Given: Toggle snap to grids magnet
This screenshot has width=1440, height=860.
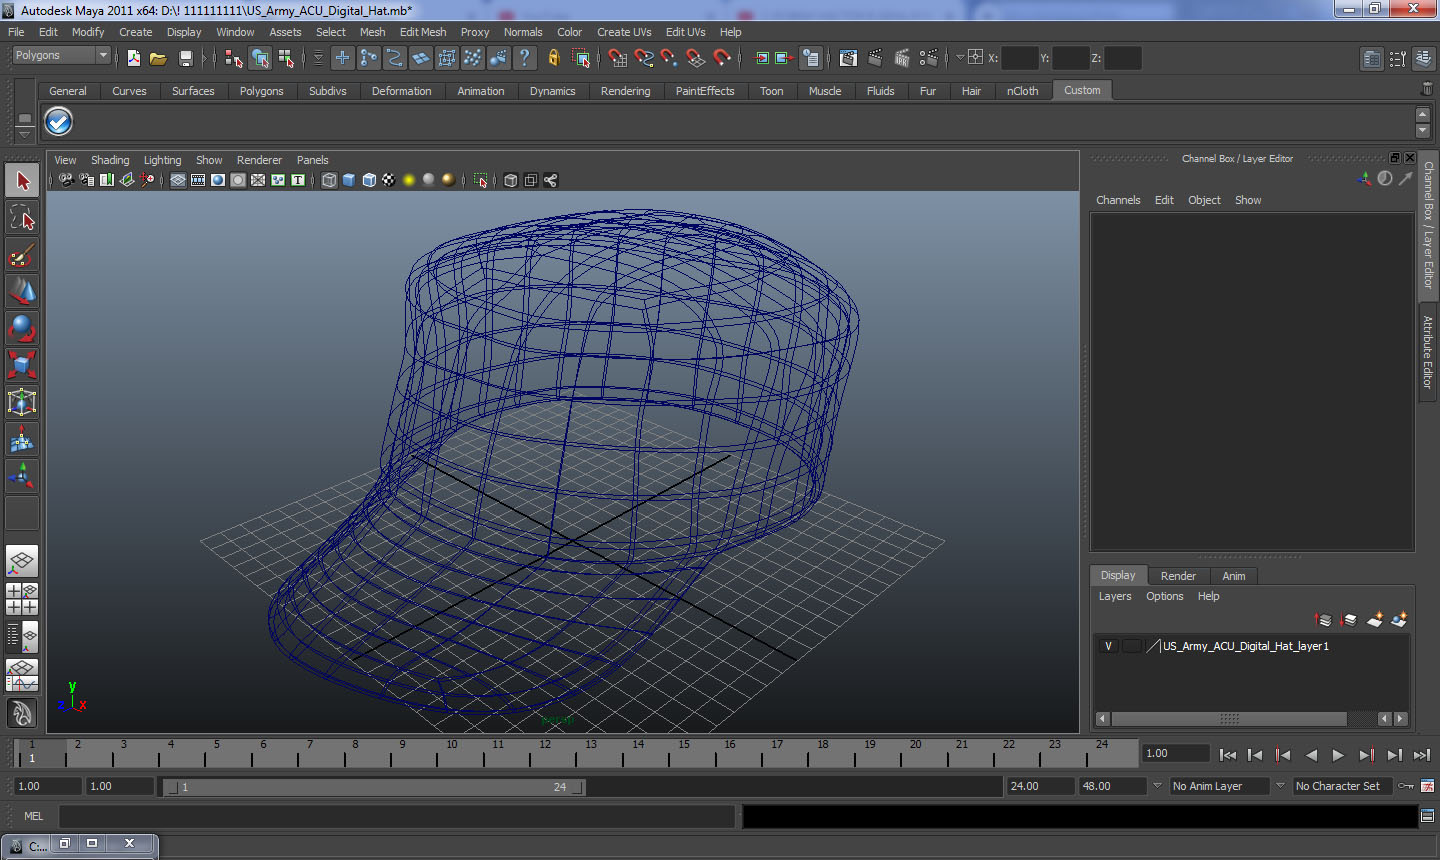Looking at the screenshot, I should coord(618,58).
